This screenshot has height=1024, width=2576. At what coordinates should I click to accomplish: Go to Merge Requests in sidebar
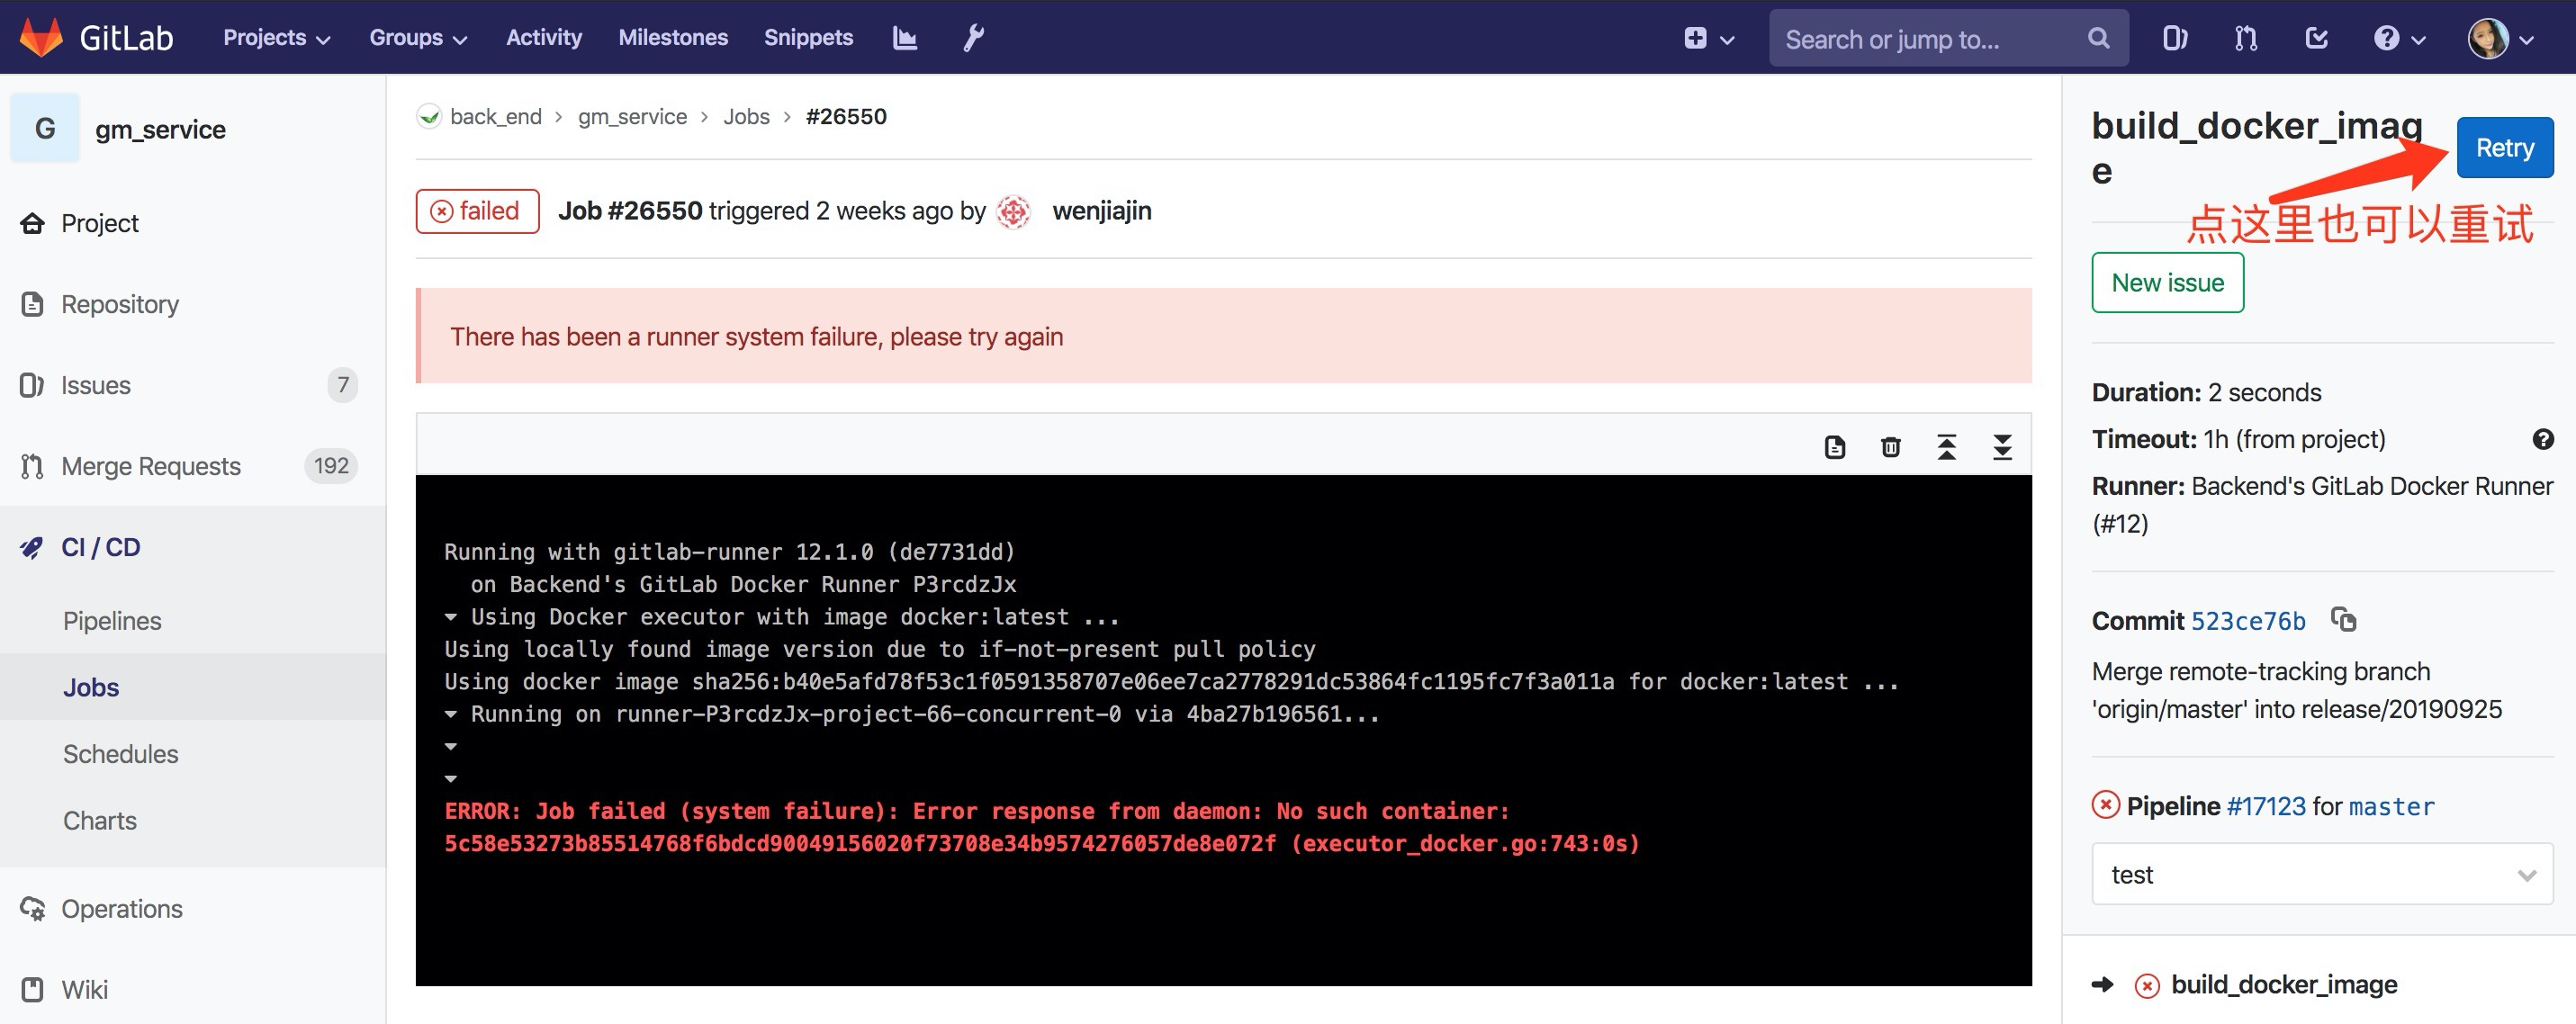151,466
